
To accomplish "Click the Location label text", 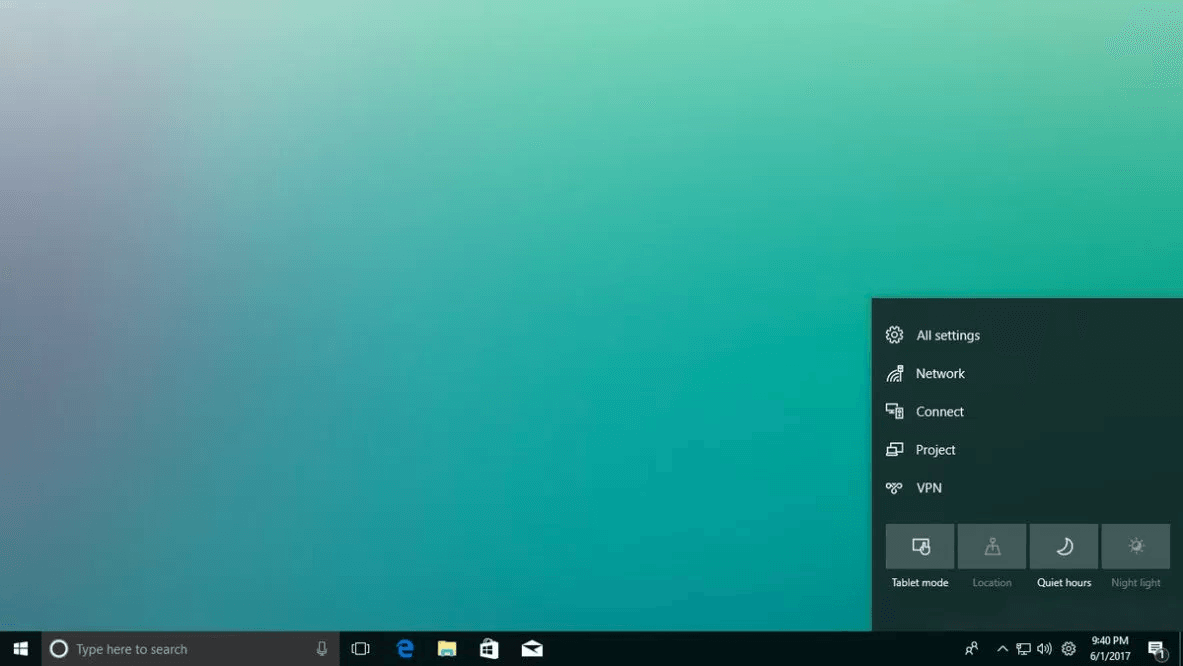I will 991,582.
